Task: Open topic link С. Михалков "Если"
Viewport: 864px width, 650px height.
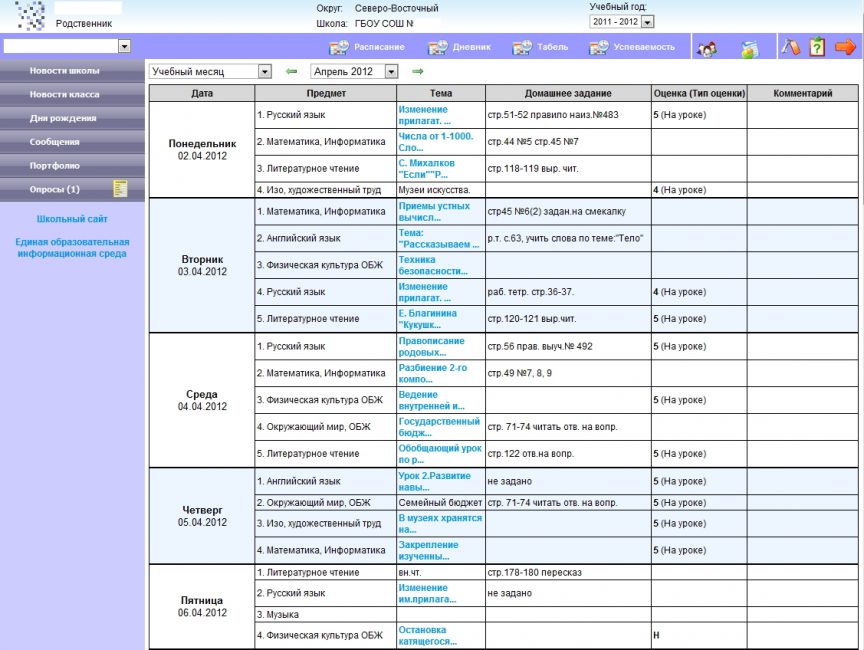Action: click(x=426, y=169)
